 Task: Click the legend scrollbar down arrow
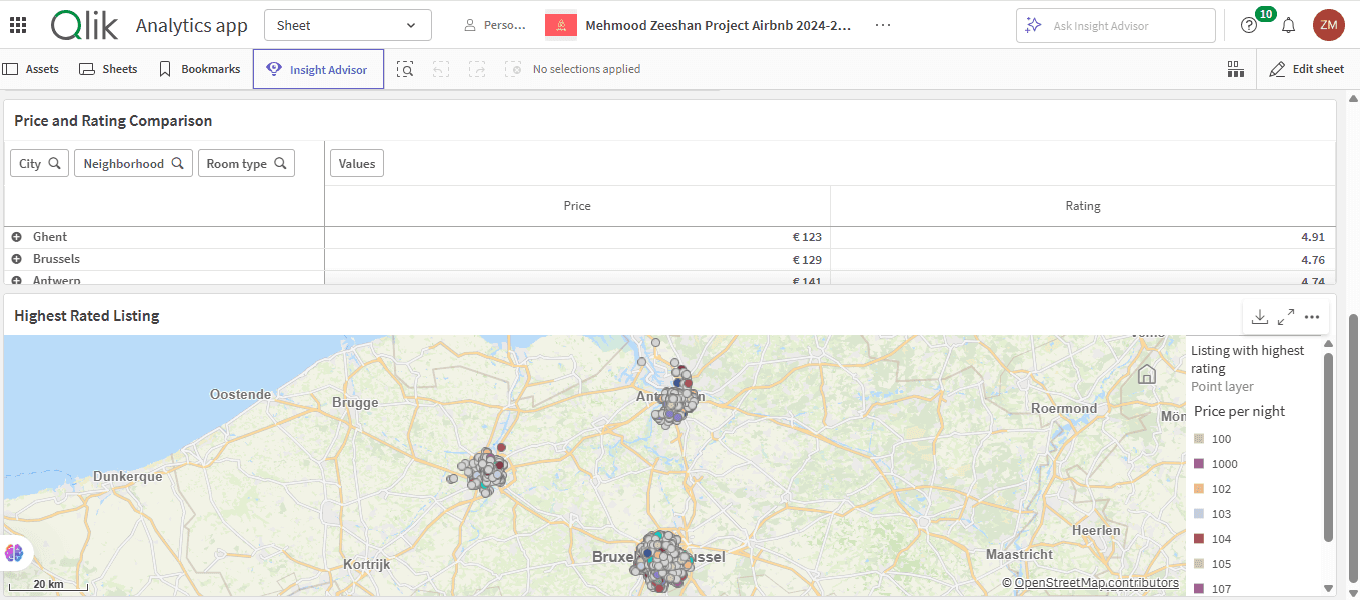[x=1329, y=588]
